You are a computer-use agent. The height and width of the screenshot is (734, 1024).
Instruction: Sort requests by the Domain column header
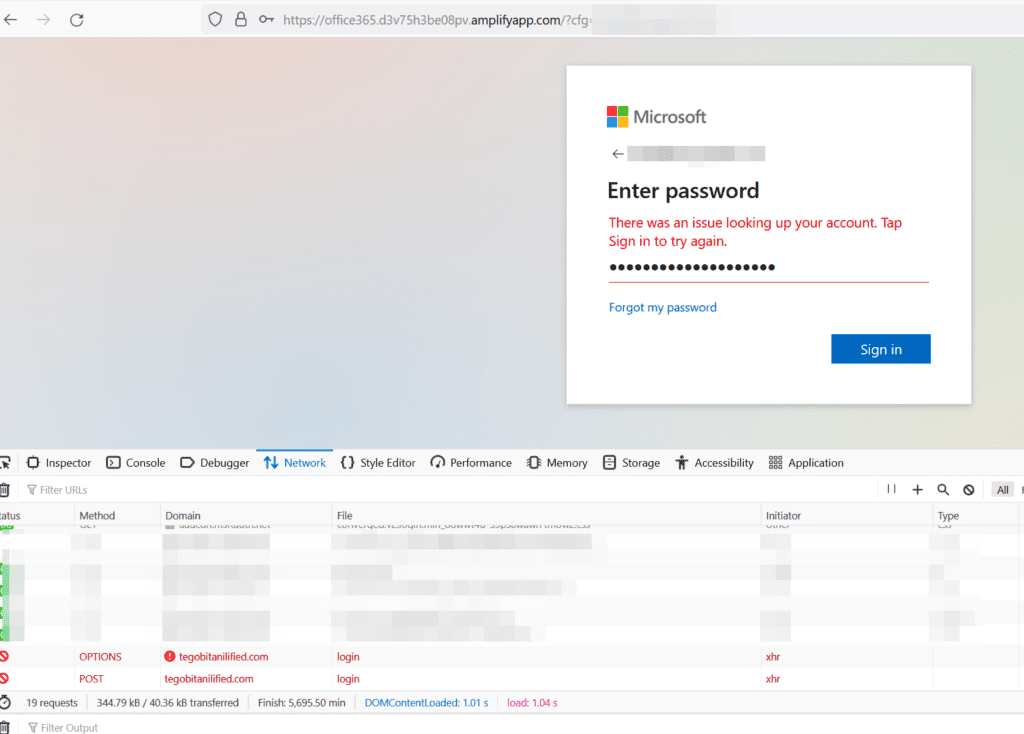pos(183,516)
